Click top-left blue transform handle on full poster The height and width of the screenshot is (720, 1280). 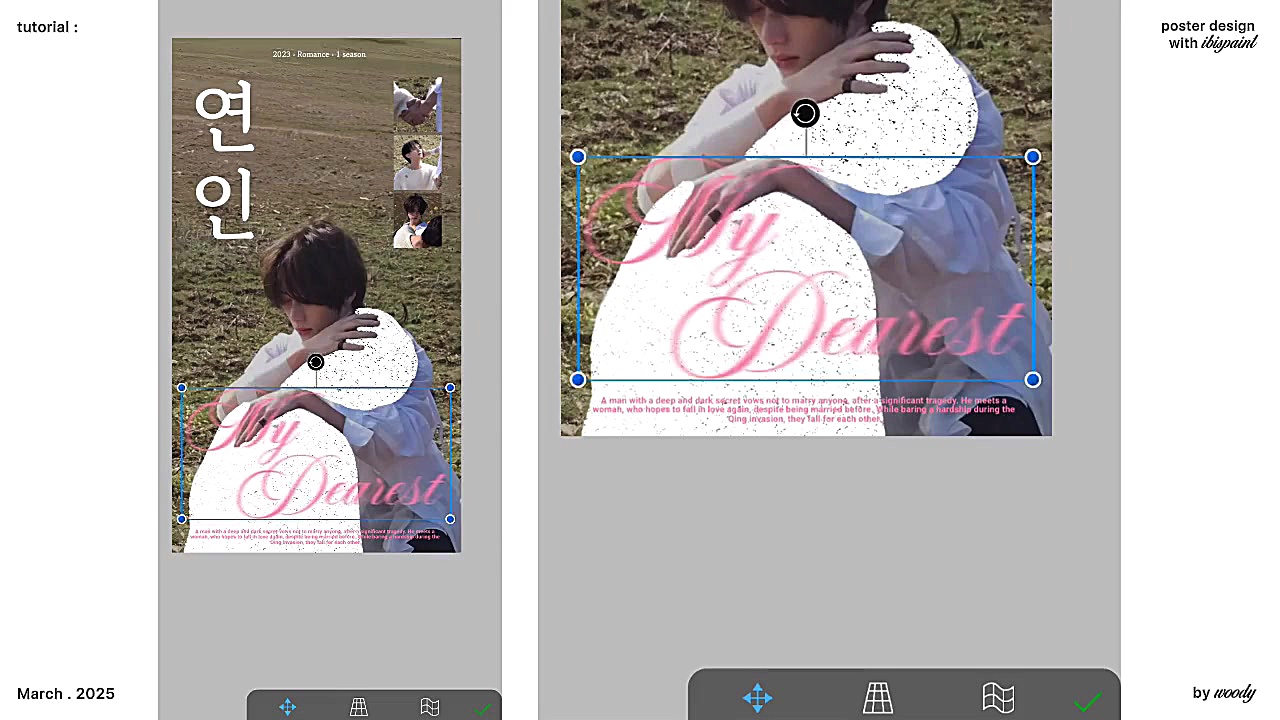click(x=181, y=387)
